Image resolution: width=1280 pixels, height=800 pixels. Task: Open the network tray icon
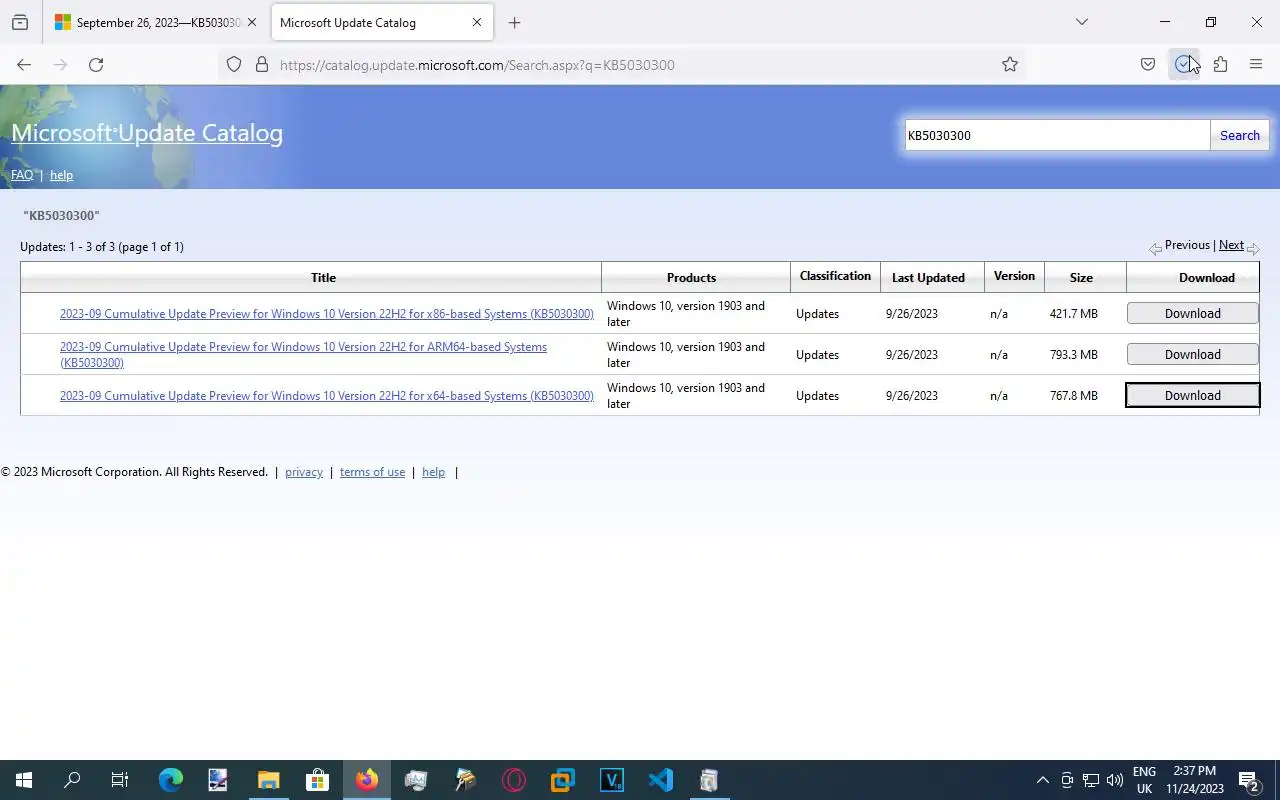1091,780
